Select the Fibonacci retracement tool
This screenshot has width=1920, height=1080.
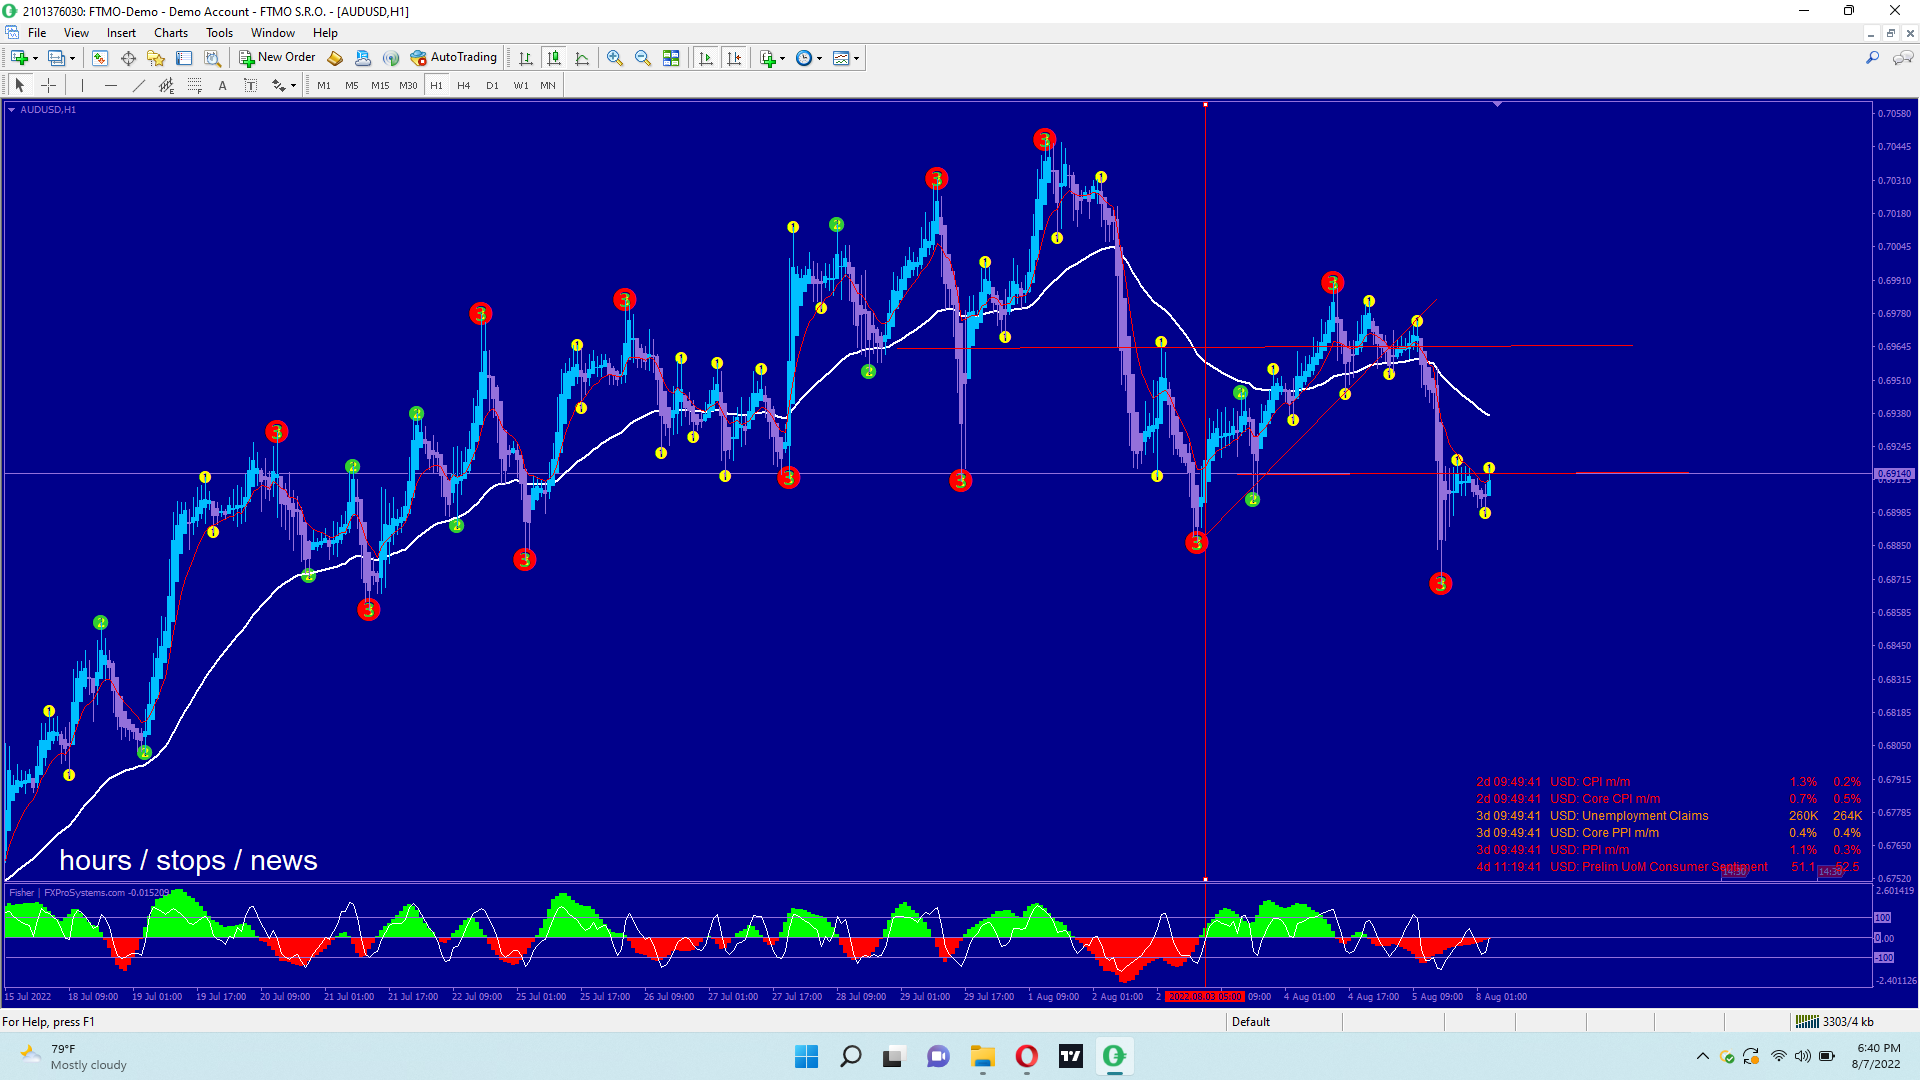point(195,86)
